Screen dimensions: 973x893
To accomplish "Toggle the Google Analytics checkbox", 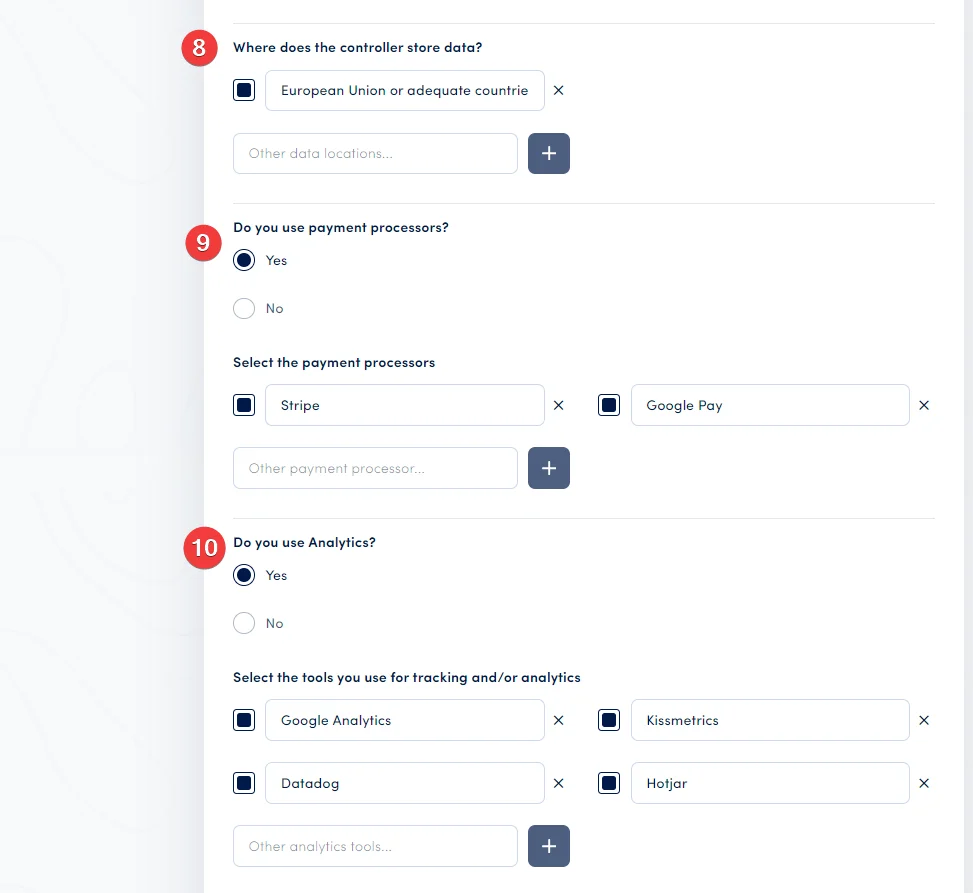I will point(244,720).
